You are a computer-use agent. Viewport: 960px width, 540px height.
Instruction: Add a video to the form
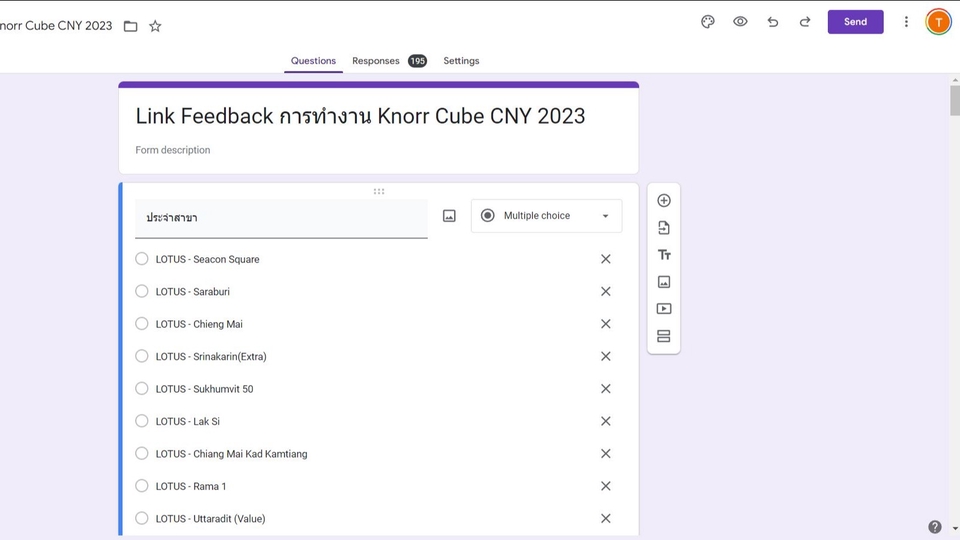[x=664, y=309]
